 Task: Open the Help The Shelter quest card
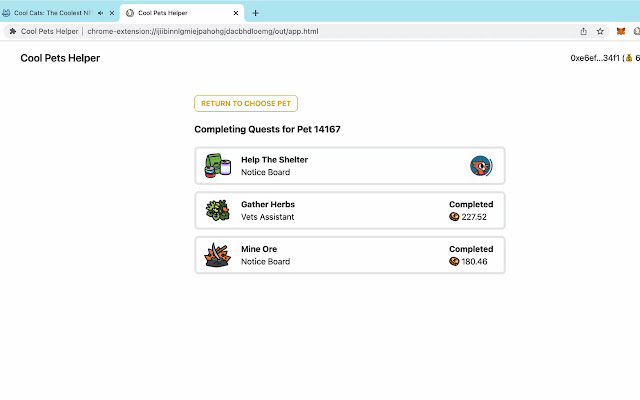(350, 166)
